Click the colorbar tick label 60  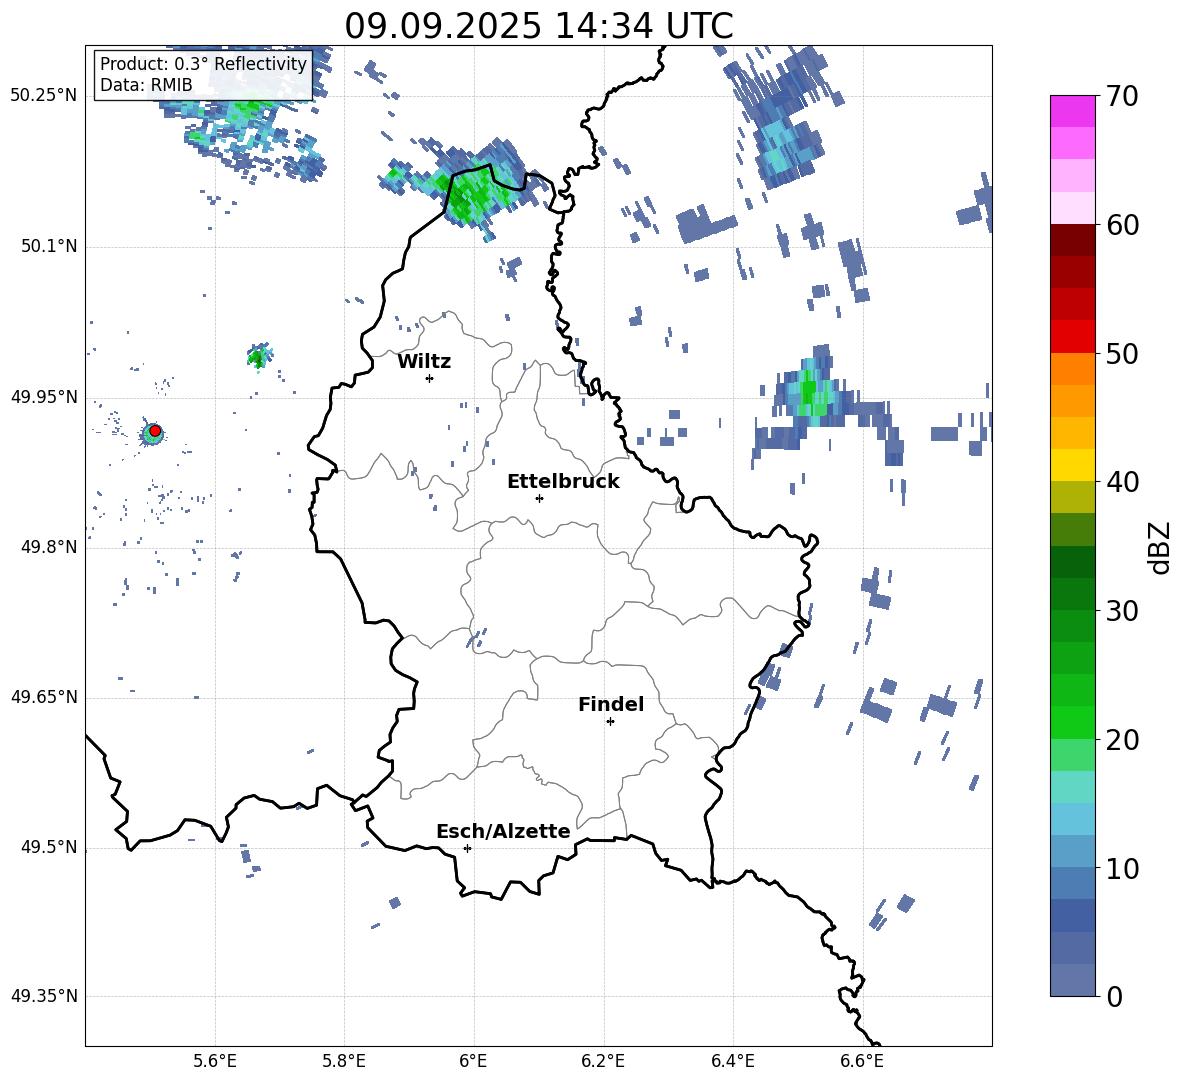pos(1122,225)
